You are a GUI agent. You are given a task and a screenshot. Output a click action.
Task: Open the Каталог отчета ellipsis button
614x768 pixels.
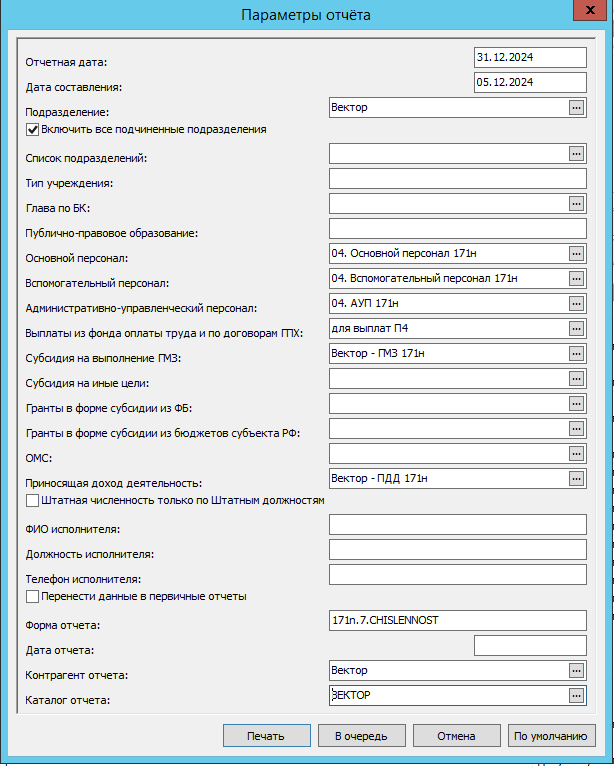[x=576, y=695]
